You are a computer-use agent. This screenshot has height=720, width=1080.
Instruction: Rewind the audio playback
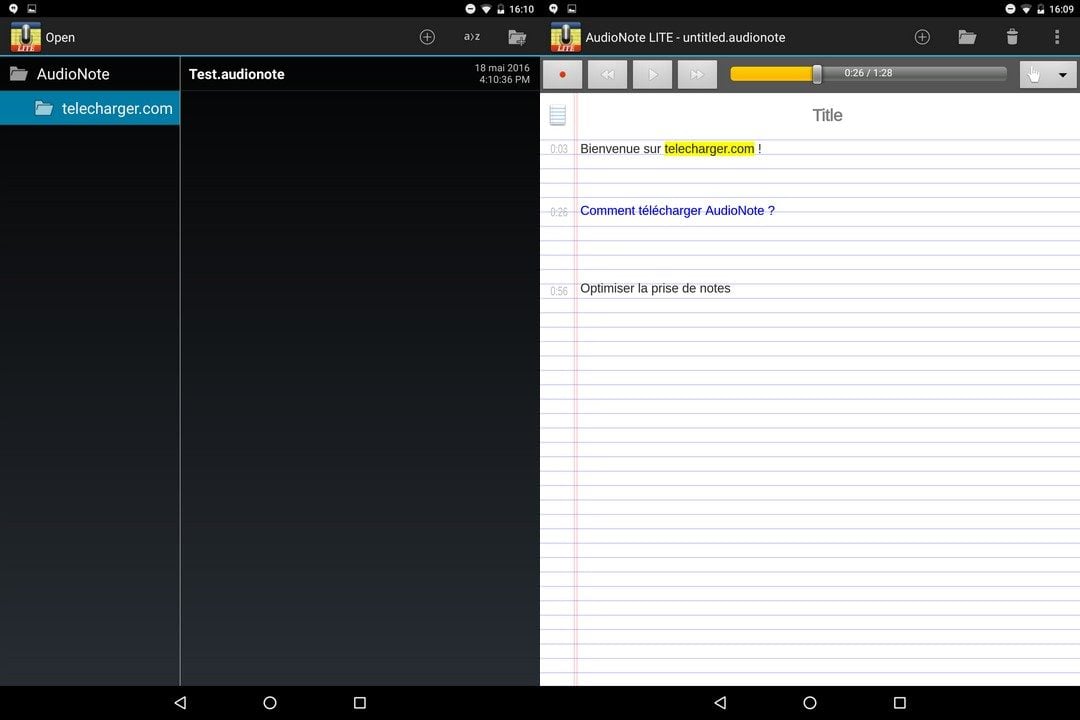coord(608,74)
